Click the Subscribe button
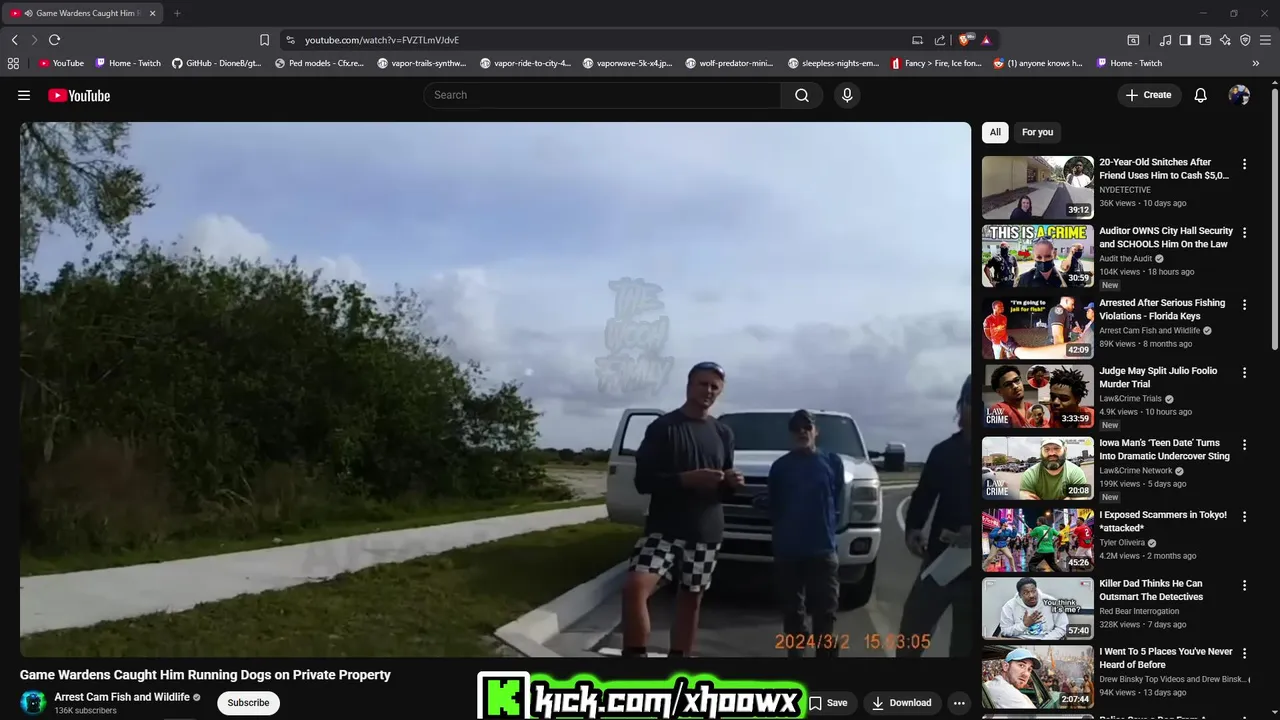1280x720 pixels. point(248,703)
